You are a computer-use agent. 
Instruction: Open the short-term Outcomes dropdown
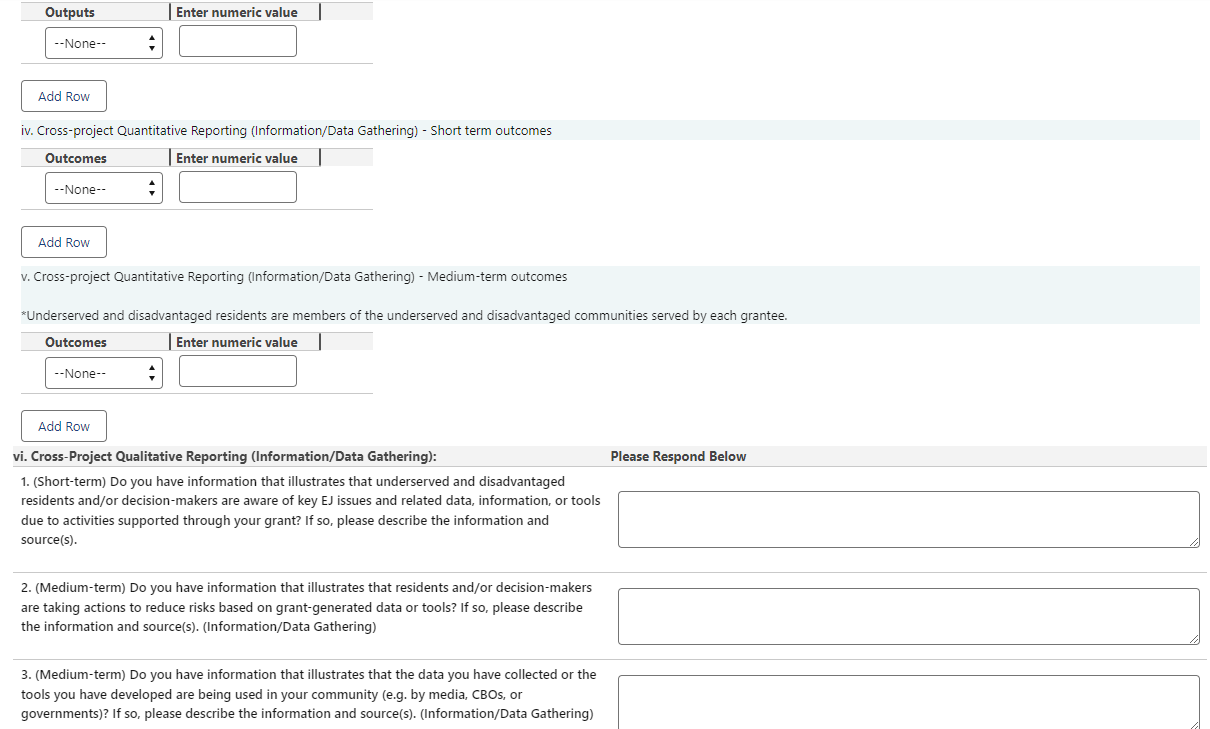(x=104, y=189)
